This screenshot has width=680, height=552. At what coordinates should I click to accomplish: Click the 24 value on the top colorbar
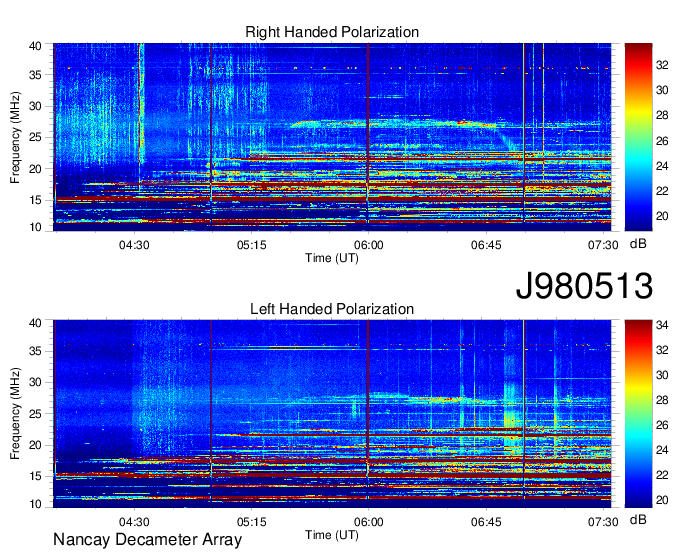click(x=662, y=166)
